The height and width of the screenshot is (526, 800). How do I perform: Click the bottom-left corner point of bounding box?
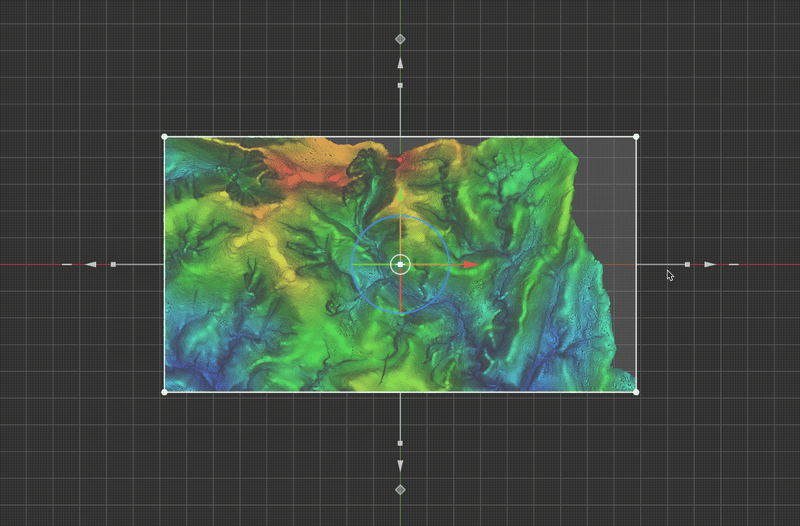coord(164,392)
